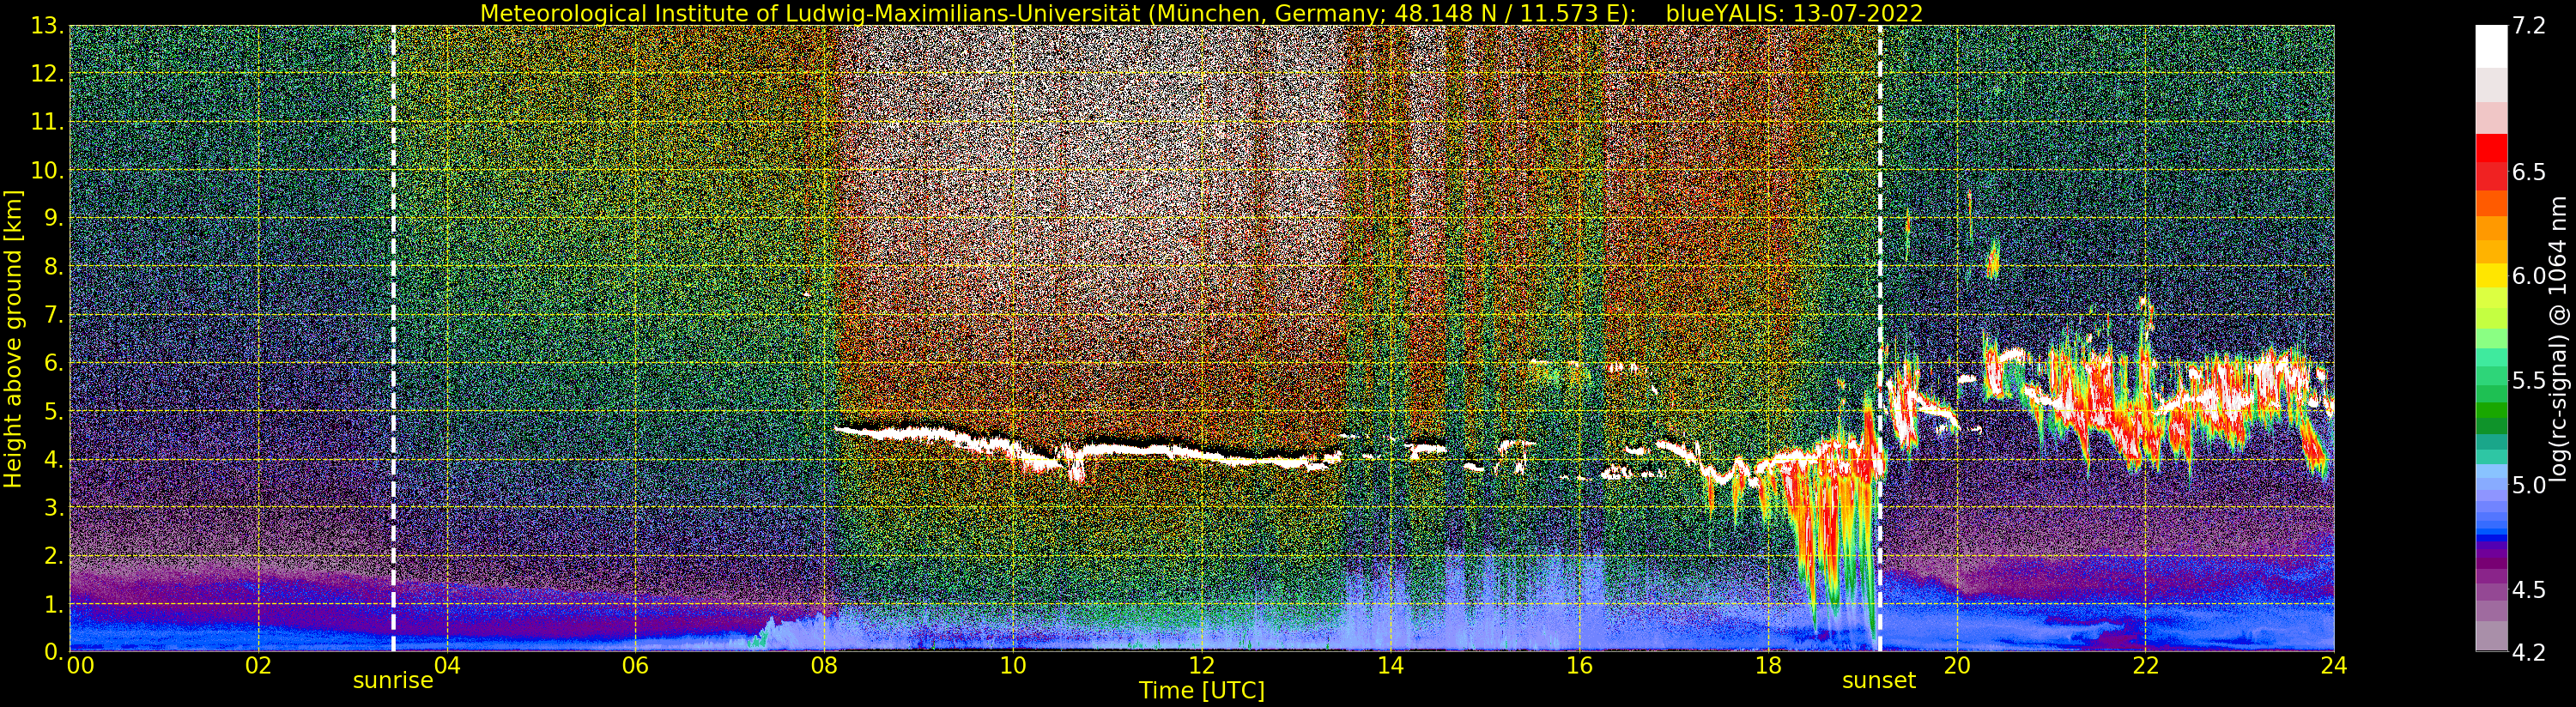Click the colorbar value '5.5'

[2529, 380]
